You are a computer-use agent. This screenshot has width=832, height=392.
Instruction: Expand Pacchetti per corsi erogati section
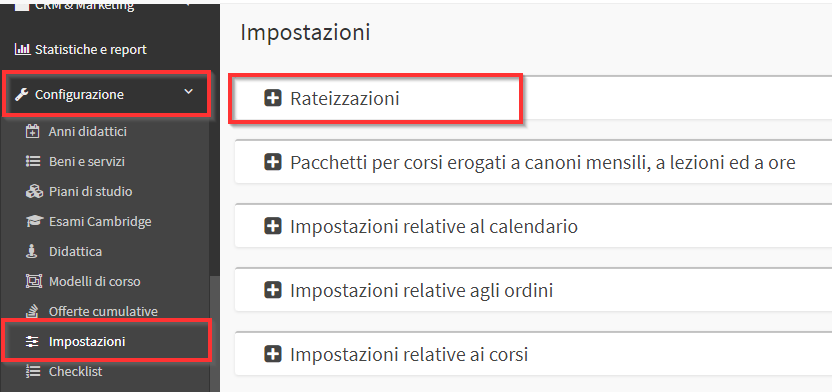click(x=273, y=162)
